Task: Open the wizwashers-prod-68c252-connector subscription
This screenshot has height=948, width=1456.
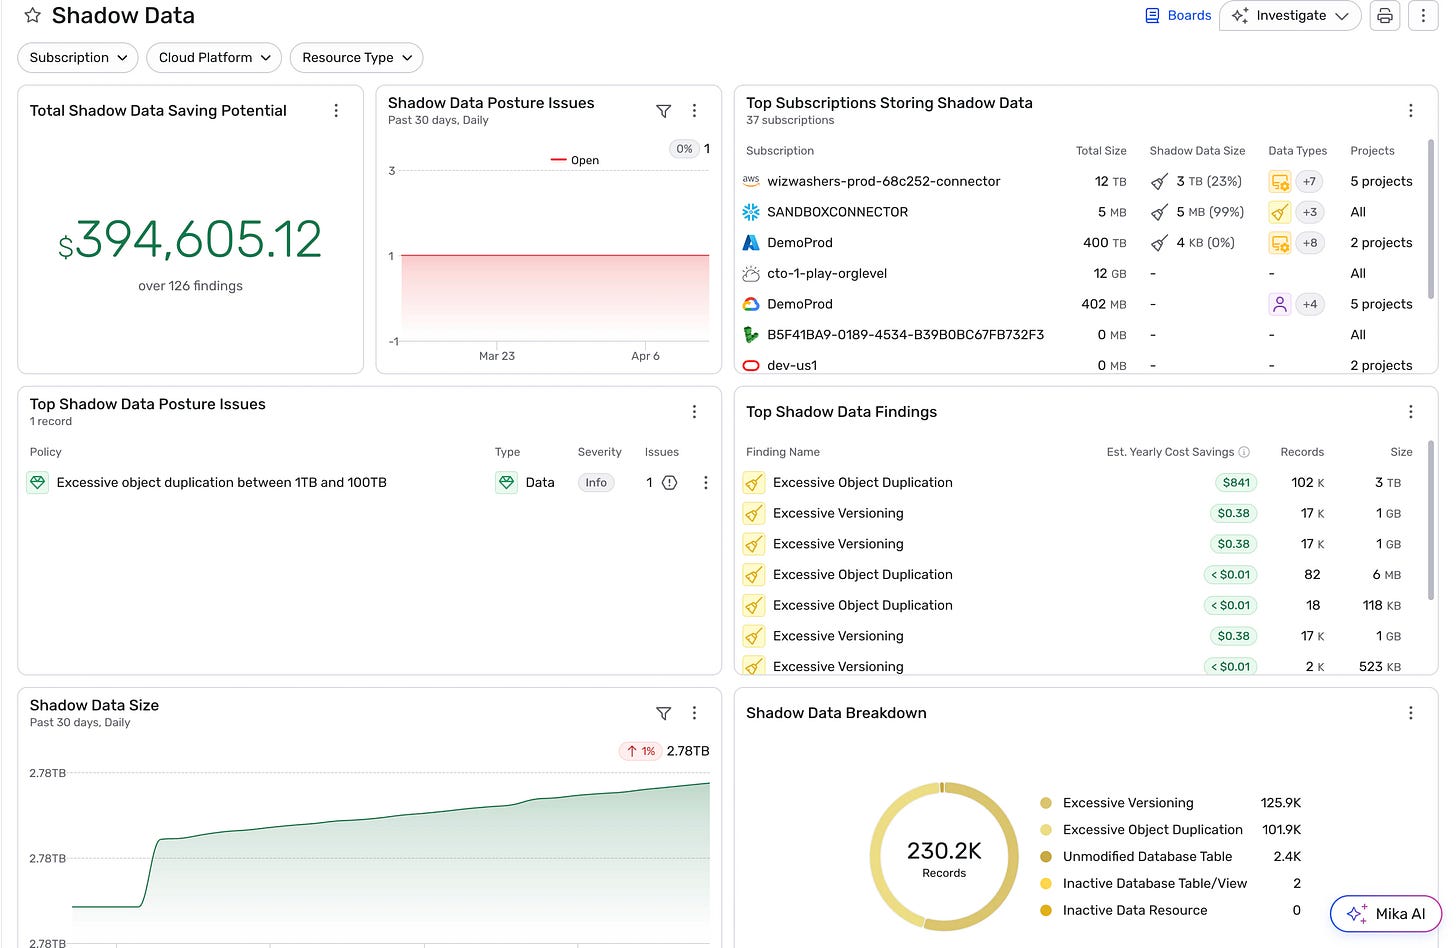Action: click(x=883, y=182)
